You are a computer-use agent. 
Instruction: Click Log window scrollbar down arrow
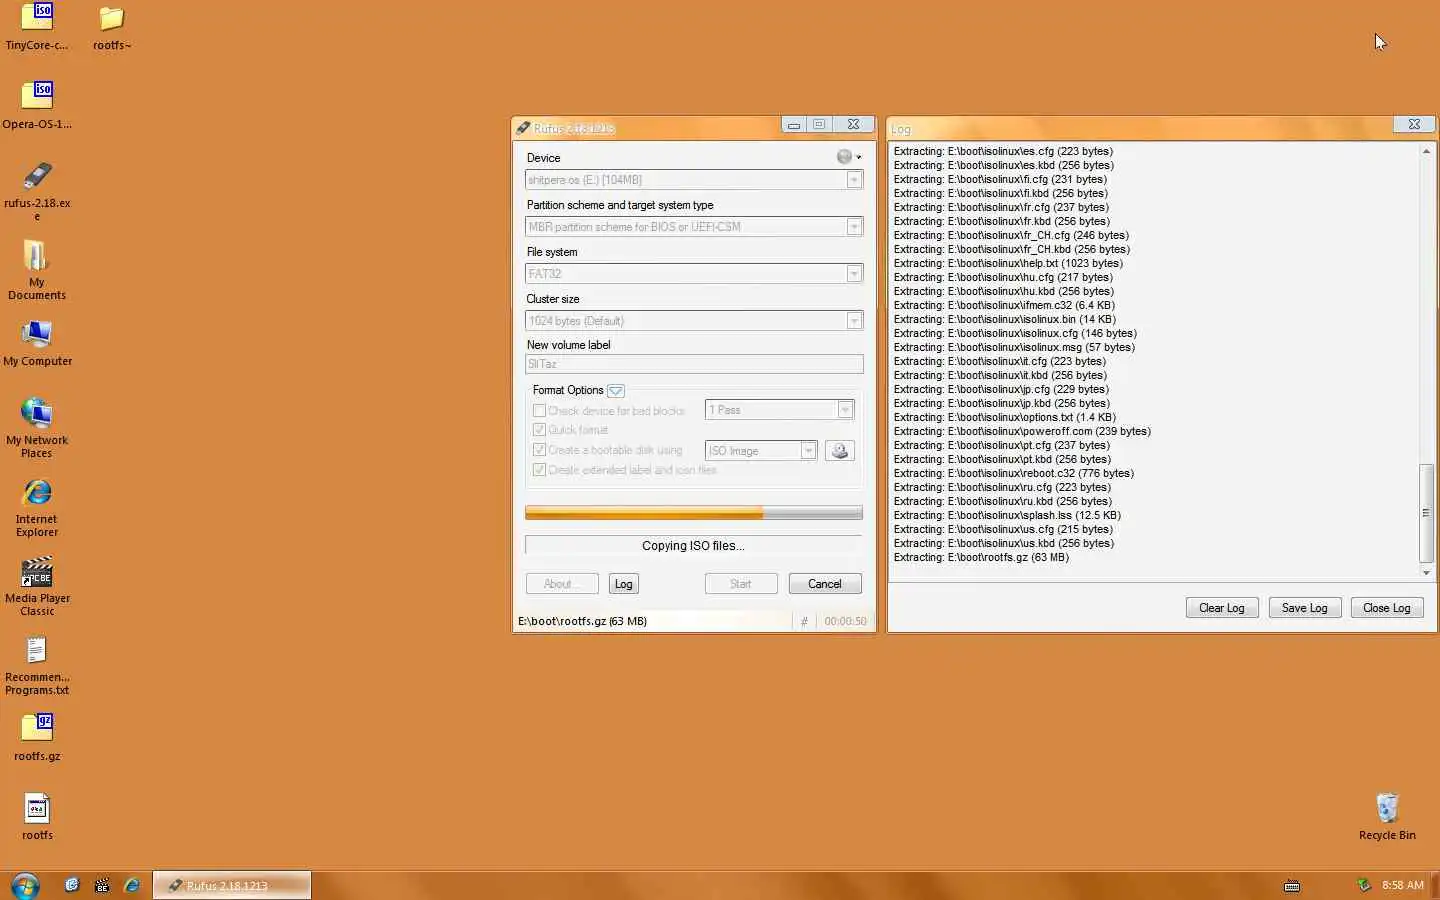pyautogui.click(x=1426, y=573)
